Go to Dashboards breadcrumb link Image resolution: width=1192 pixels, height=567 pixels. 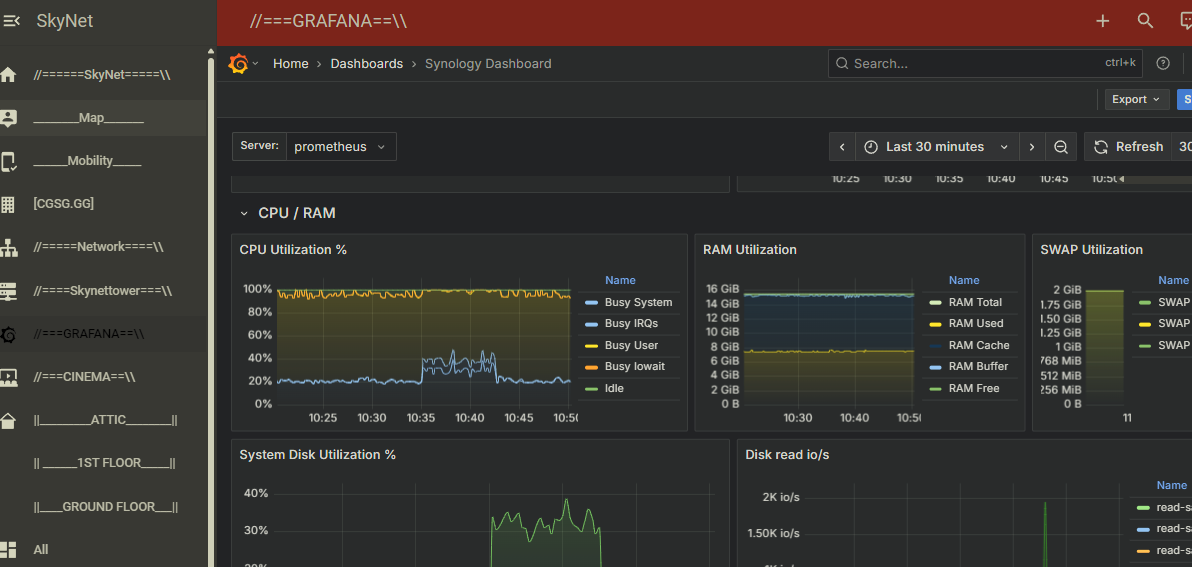366,64
